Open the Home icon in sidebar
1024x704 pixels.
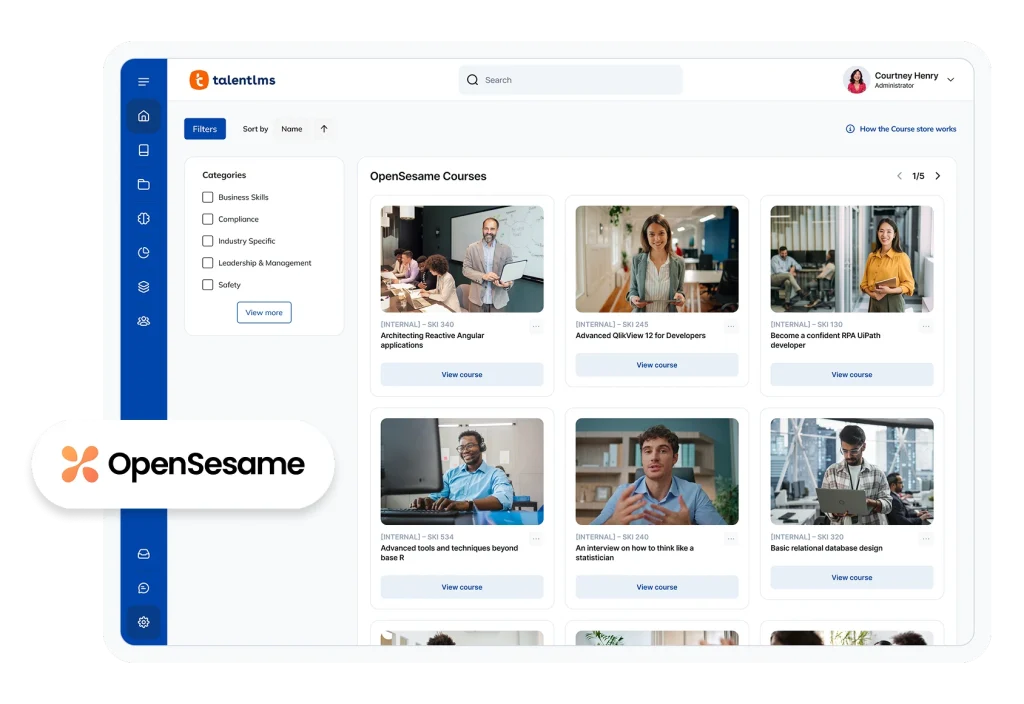tap(143, 116)
